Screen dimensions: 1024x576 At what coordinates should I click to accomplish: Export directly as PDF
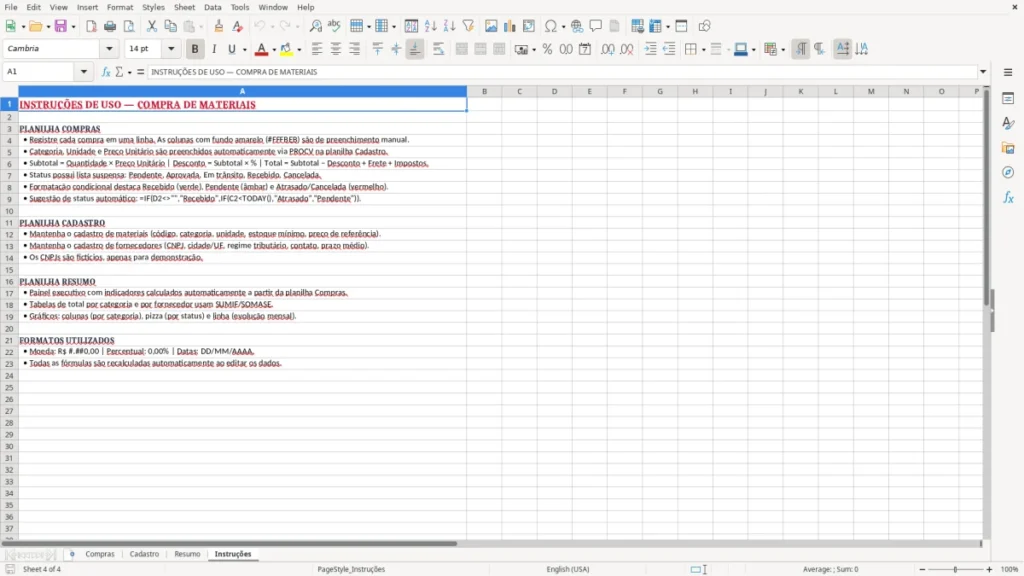91,26
